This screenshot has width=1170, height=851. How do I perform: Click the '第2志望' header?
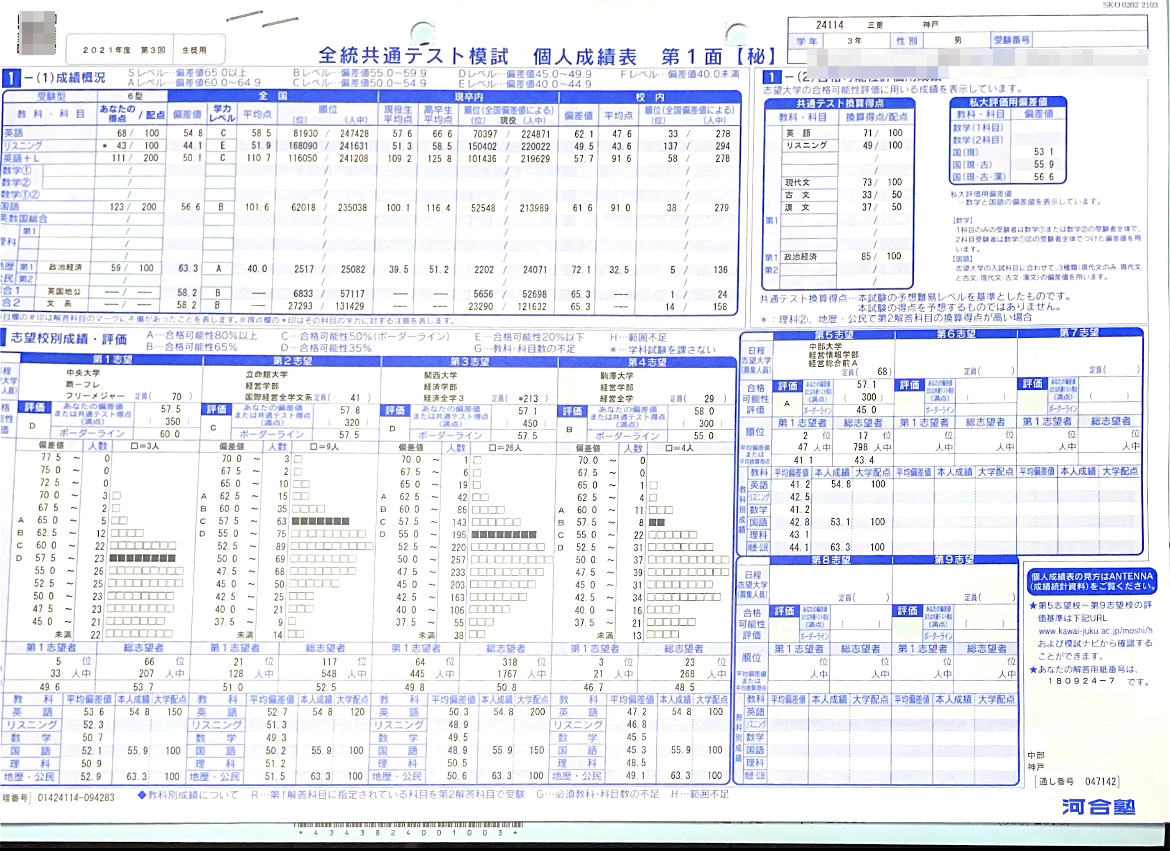292,361
